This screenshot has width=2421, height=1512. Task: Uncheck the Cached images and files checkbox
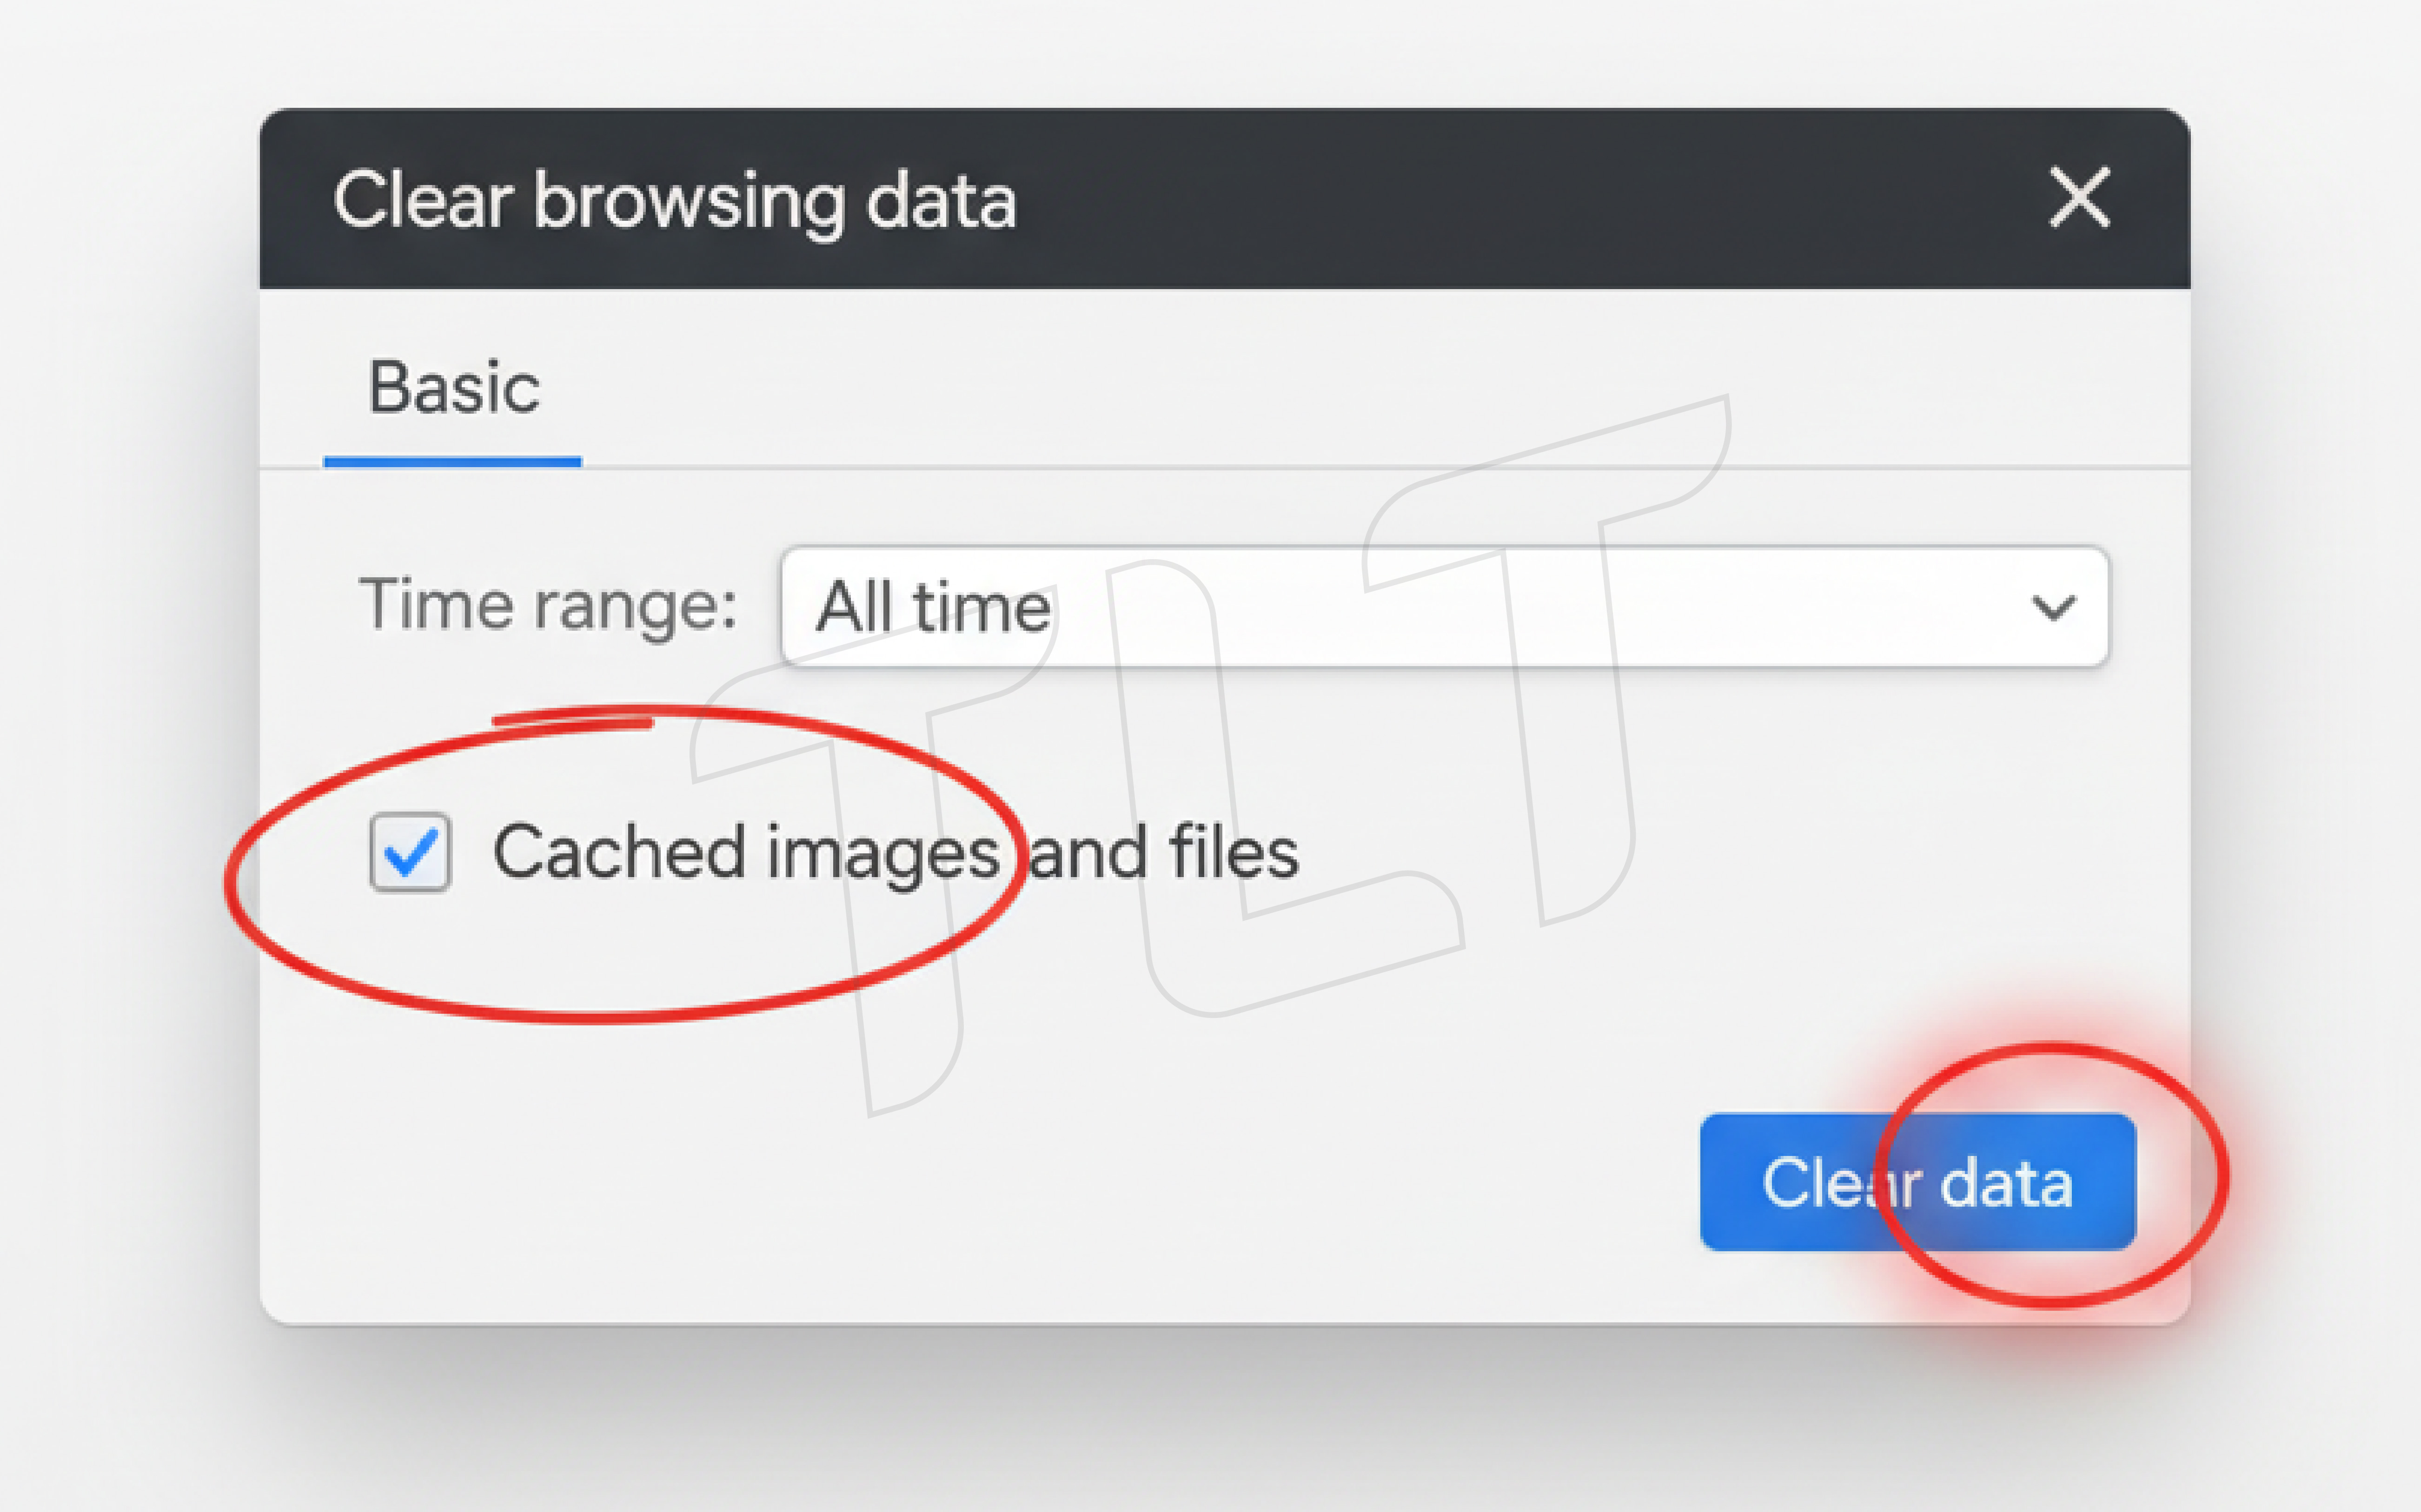409,852
